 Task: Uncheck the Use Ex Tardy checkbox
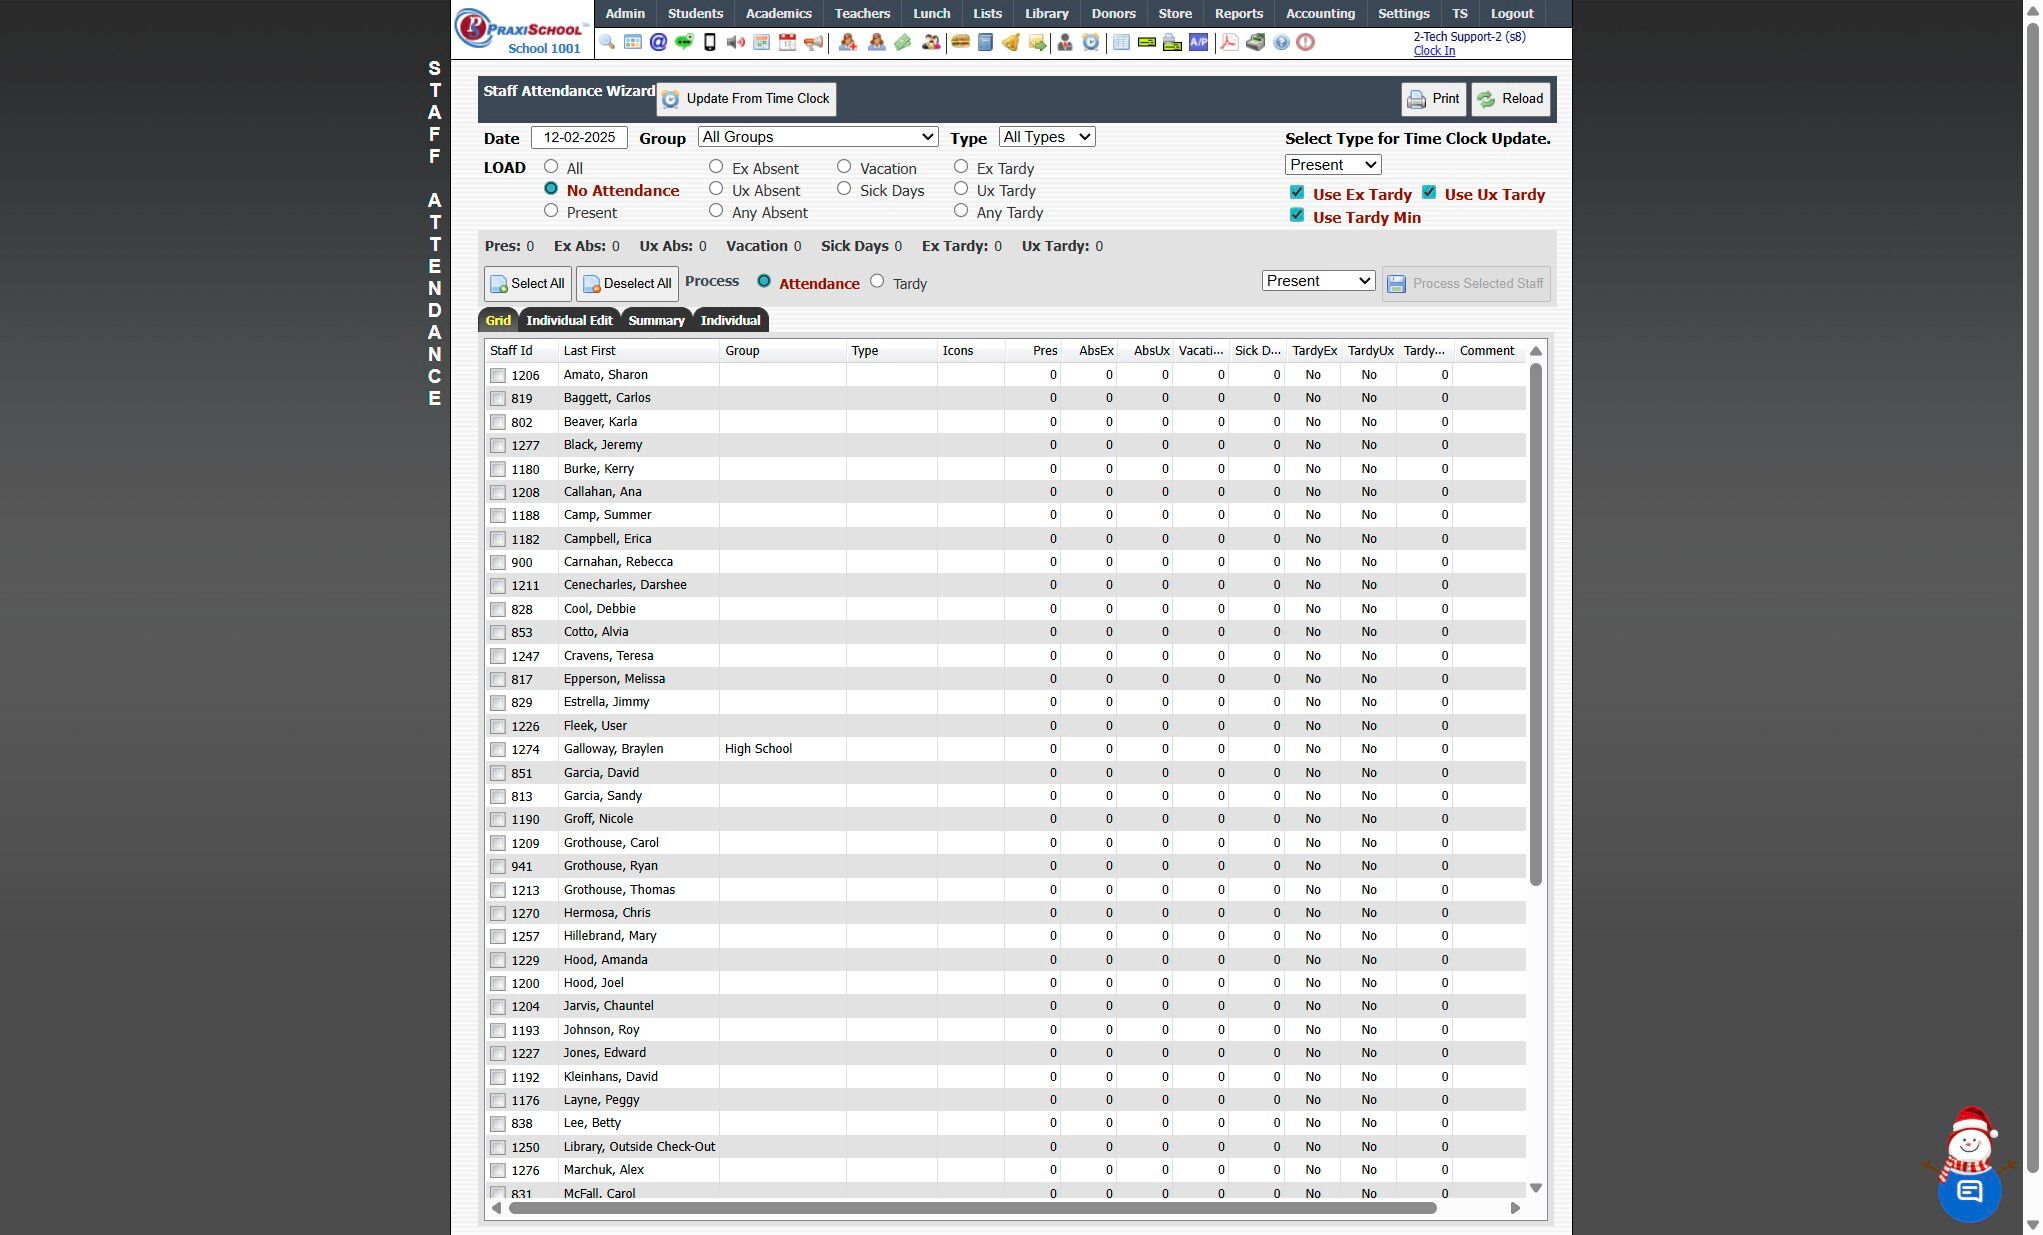pyautogui.click(x=1297, y=193)
